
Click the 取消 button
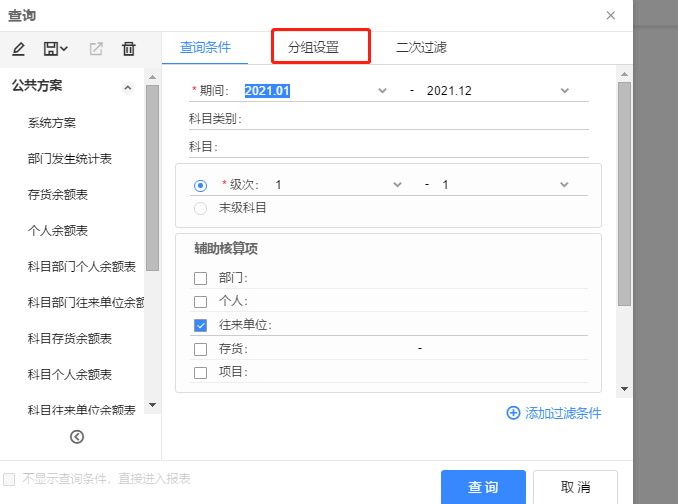click(x=575, y=487)
